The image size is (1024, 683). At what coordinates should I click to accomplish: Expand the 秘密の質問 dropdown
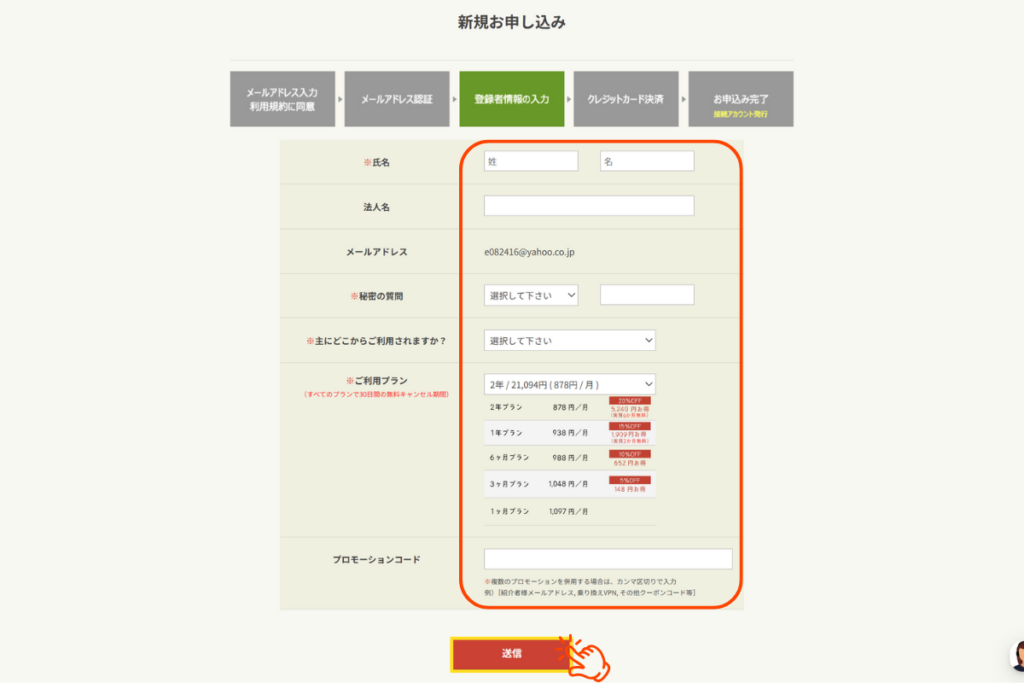[x=531, y=295]
